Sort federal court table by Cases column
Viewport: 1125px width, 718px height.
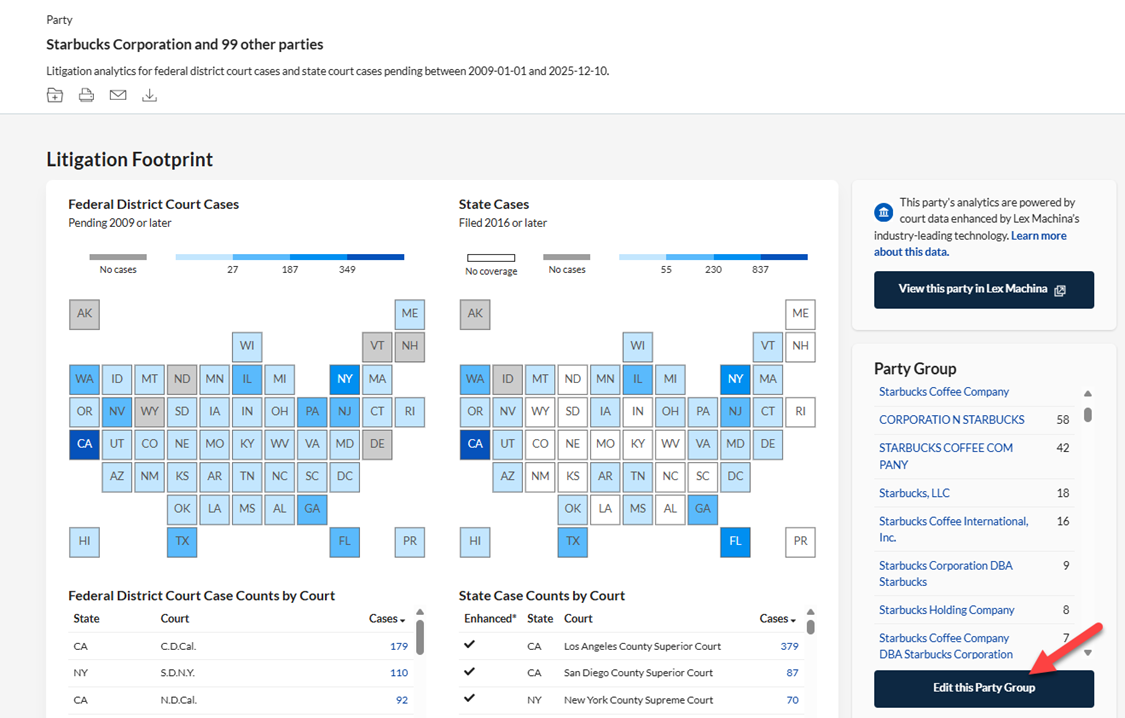[387, 619]
